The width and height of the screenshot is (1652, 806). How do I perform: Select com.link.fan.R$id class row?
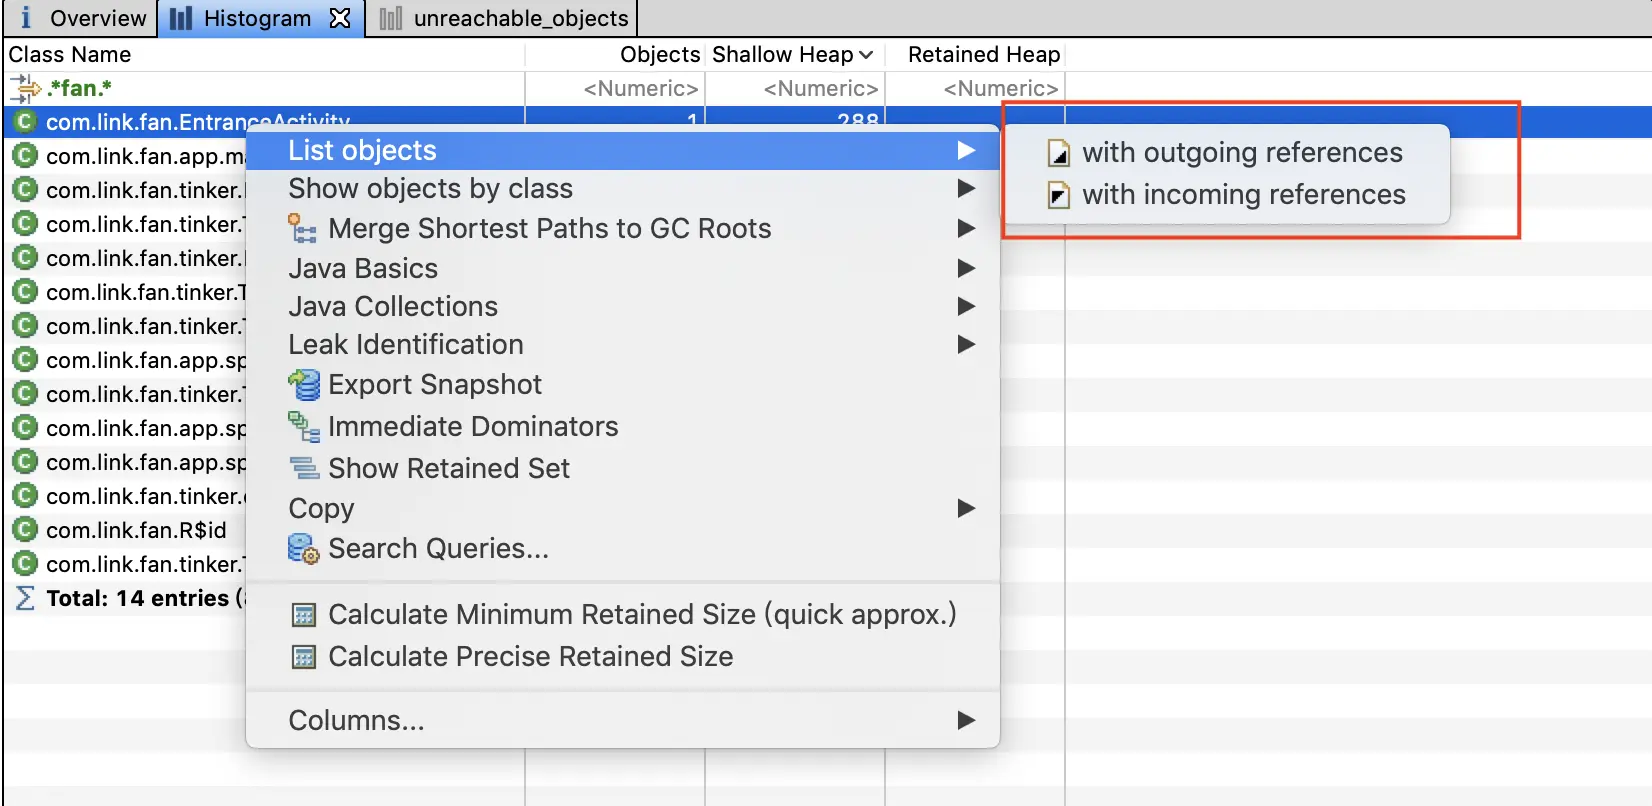(x=136, y=530)
